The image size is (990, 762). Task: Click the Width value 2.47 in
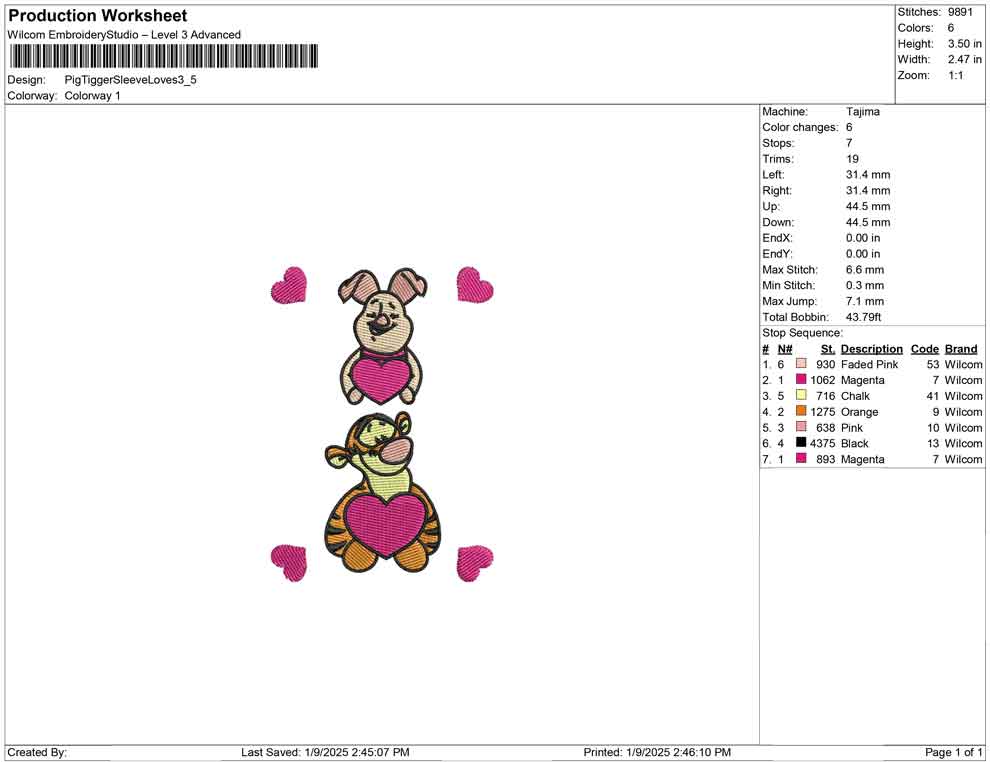click(964, 59)
